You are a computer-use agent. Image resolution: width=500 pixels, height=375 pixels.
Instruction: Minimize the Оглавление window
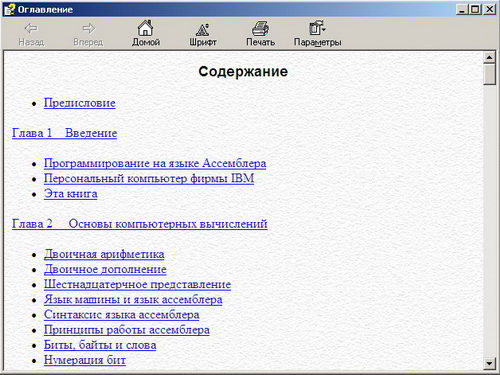point(462,9)
